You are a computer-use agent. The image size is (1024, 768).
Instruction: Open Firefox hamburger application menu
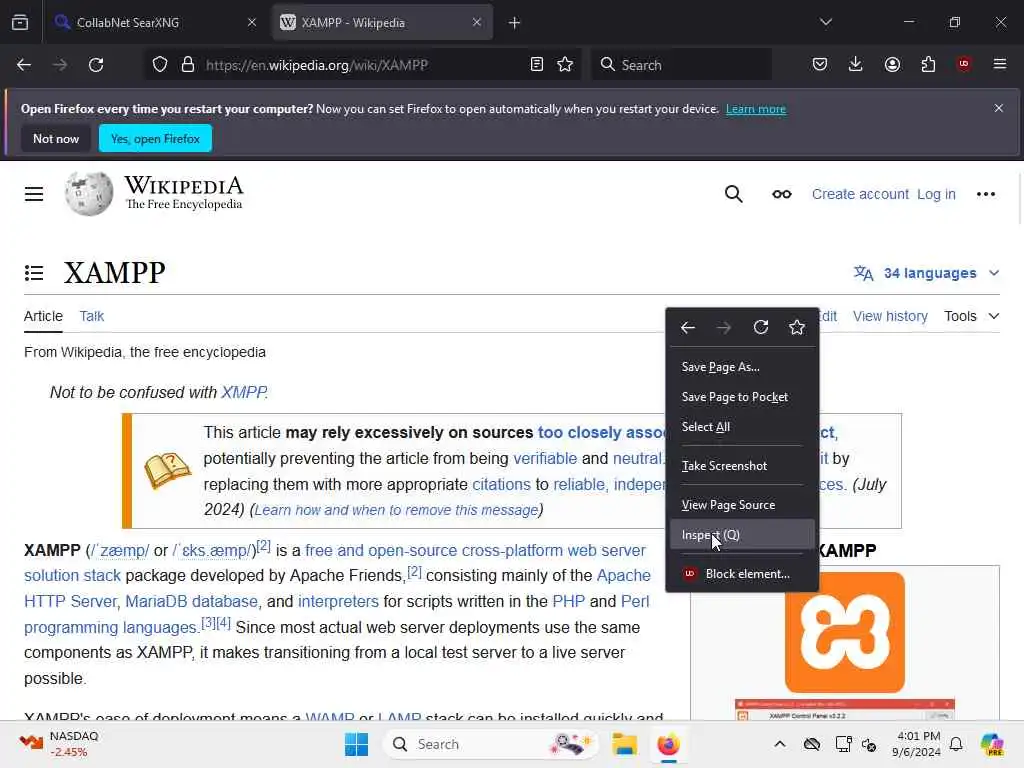[1000, 64]
